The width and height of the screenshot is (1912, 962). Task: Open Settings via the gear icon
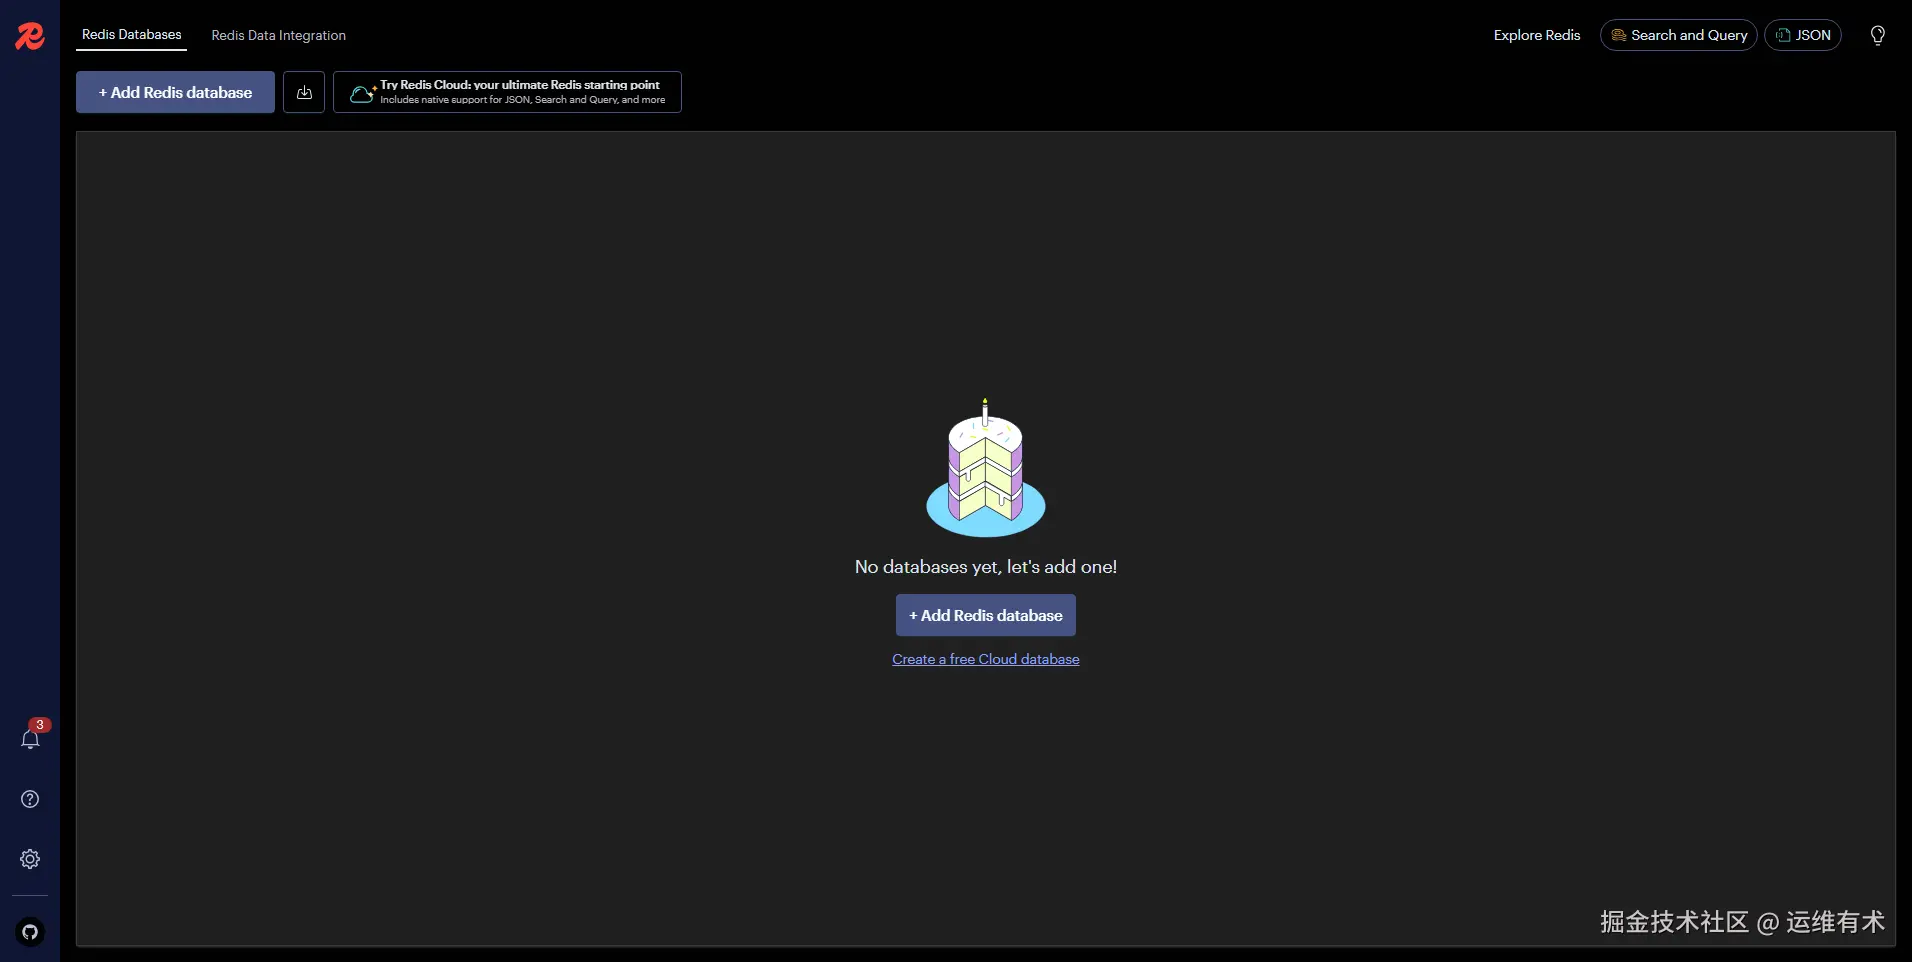coord(30,859)
